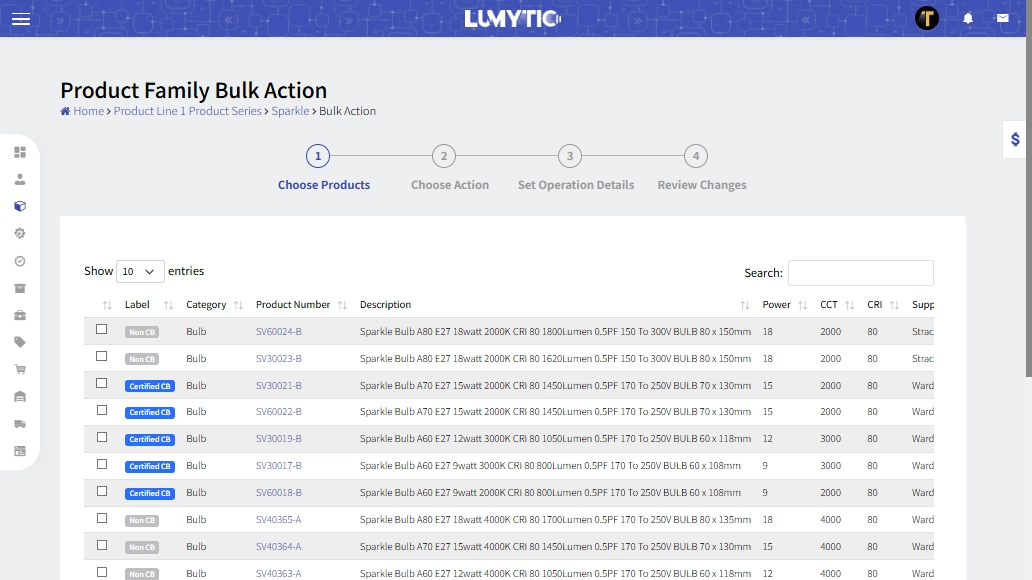This screenshot has width=1032, height=580.
Task: Click the LUMYTIC logo
Action: tap(513, 18)
